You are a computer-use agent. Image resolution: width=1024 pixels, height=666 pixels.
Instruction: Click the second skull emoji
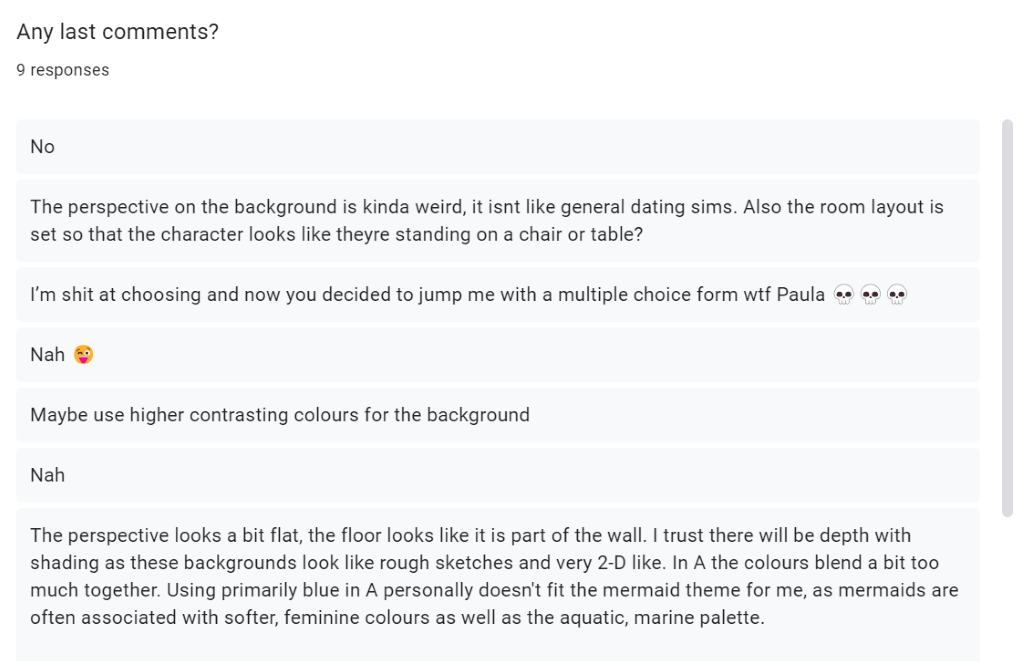coord(871,295)
